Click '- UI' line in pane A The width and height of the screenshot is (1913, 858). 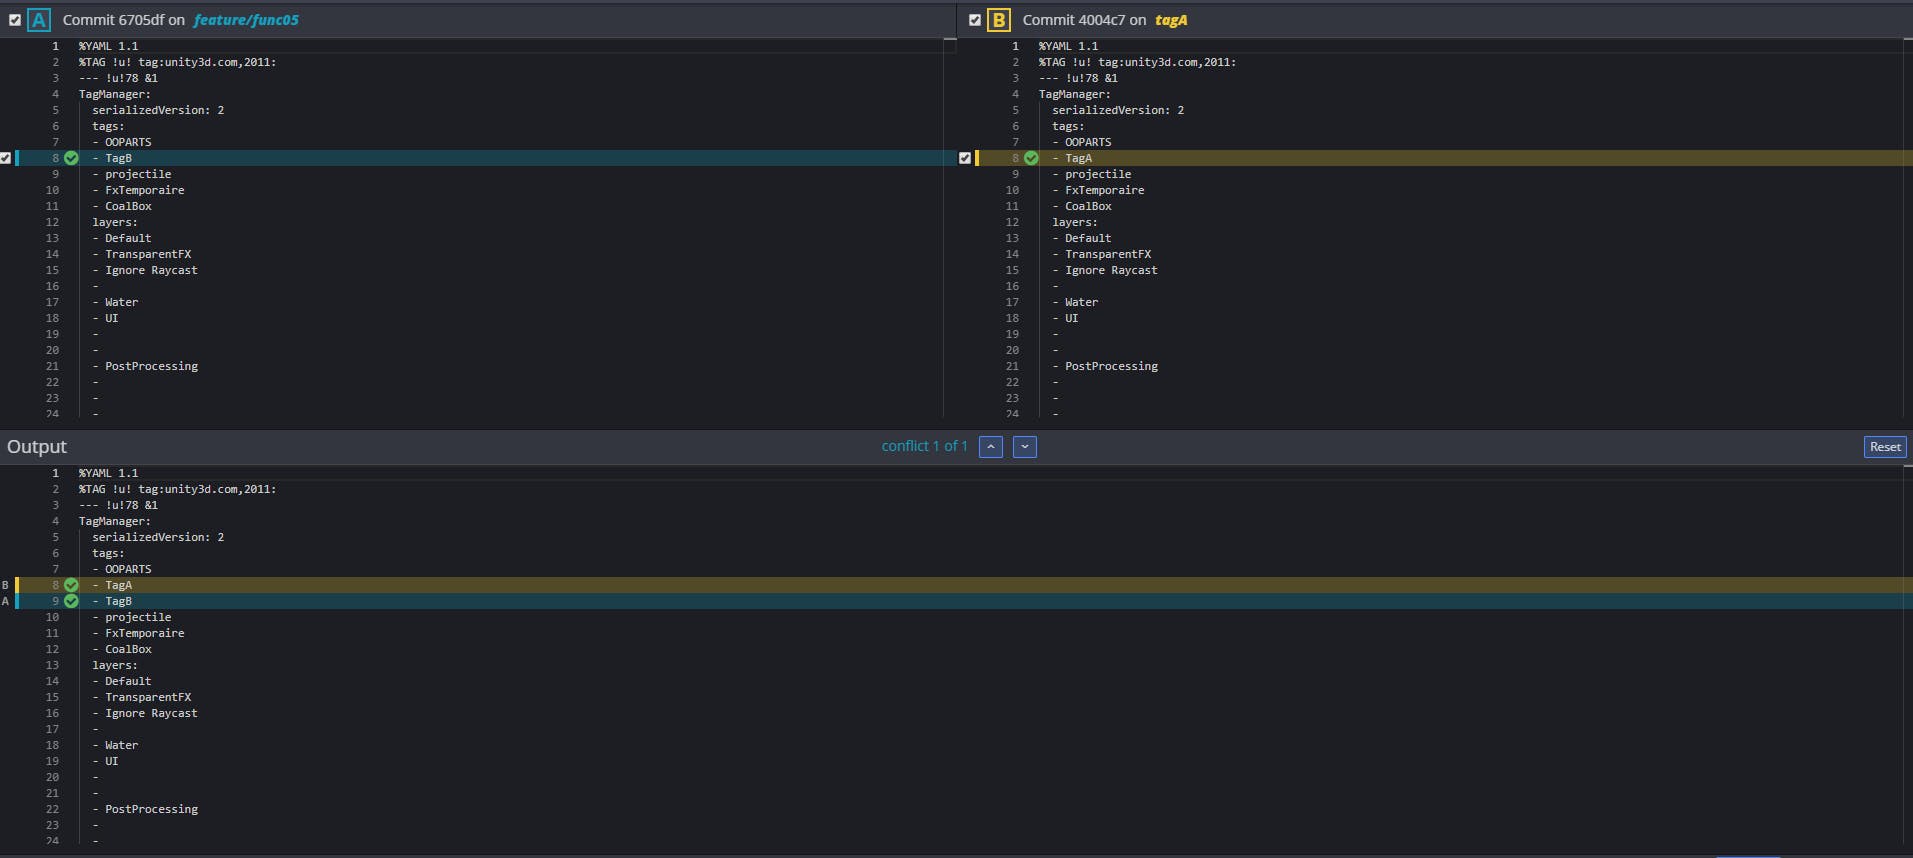[105, 318]
